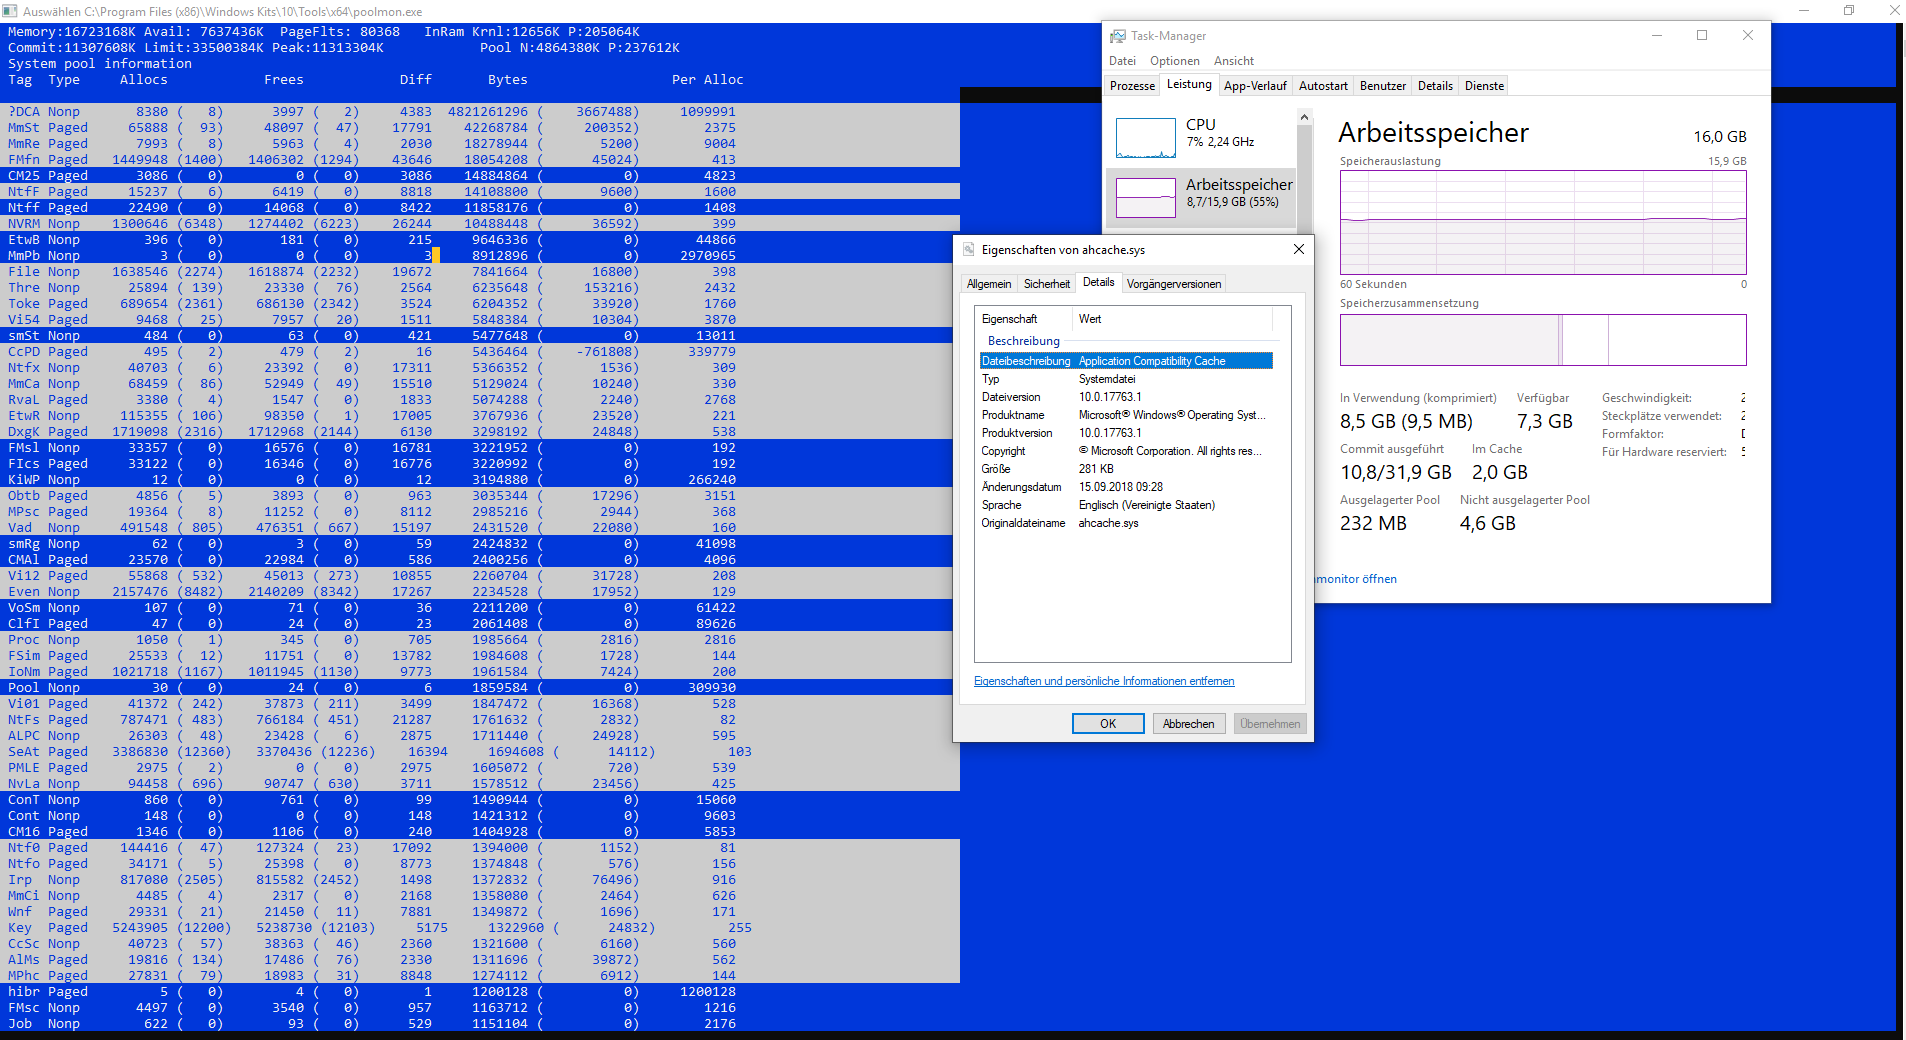Select the Größe property row
This screenshot has width=1906, height=1040.
1126,469
